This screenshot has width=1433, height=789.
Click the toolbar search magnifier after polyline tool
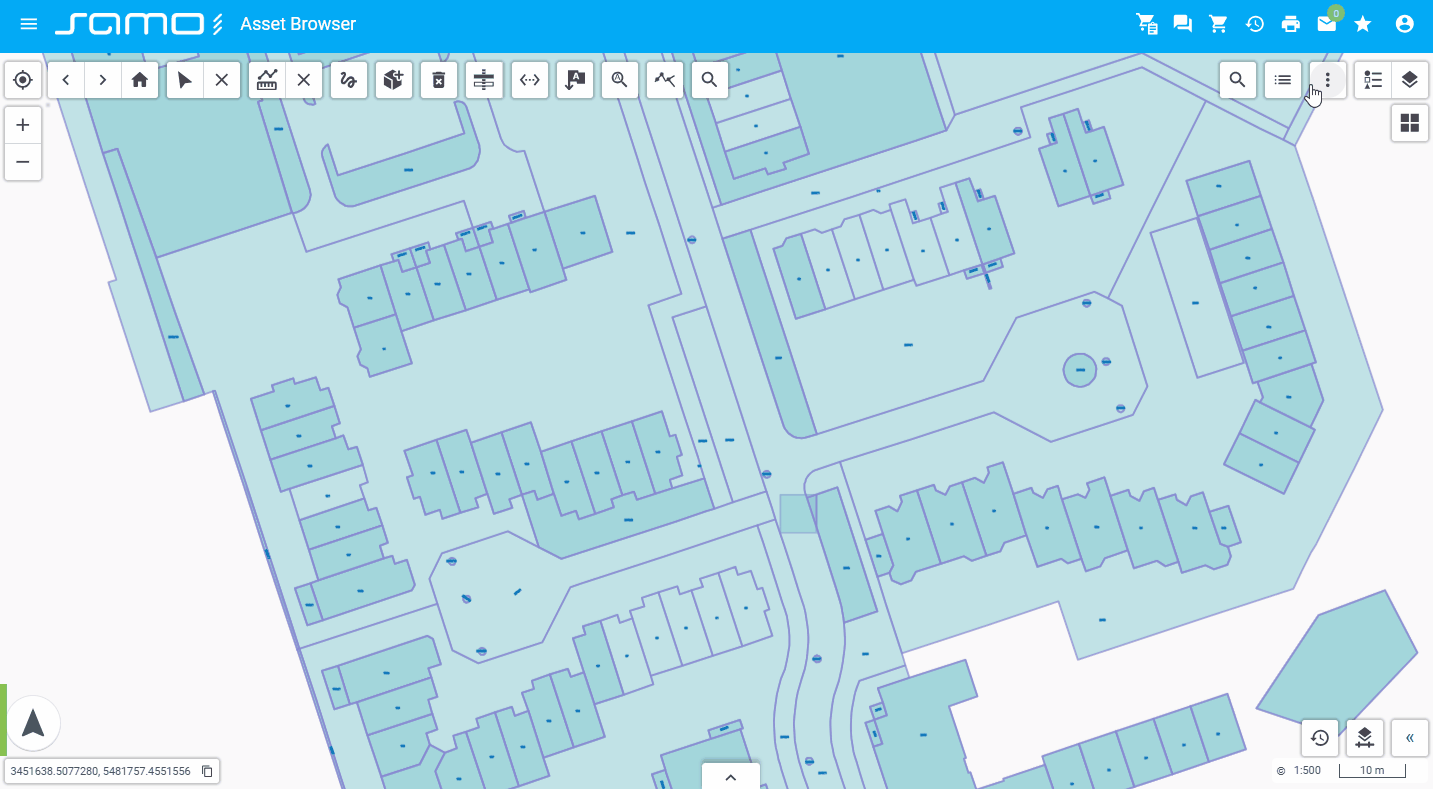tap(710, 80)
